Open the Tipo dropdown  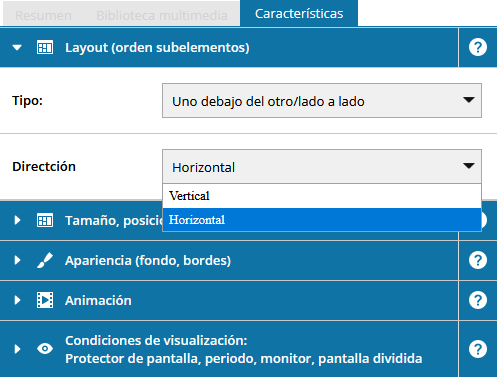pos(322,100)
